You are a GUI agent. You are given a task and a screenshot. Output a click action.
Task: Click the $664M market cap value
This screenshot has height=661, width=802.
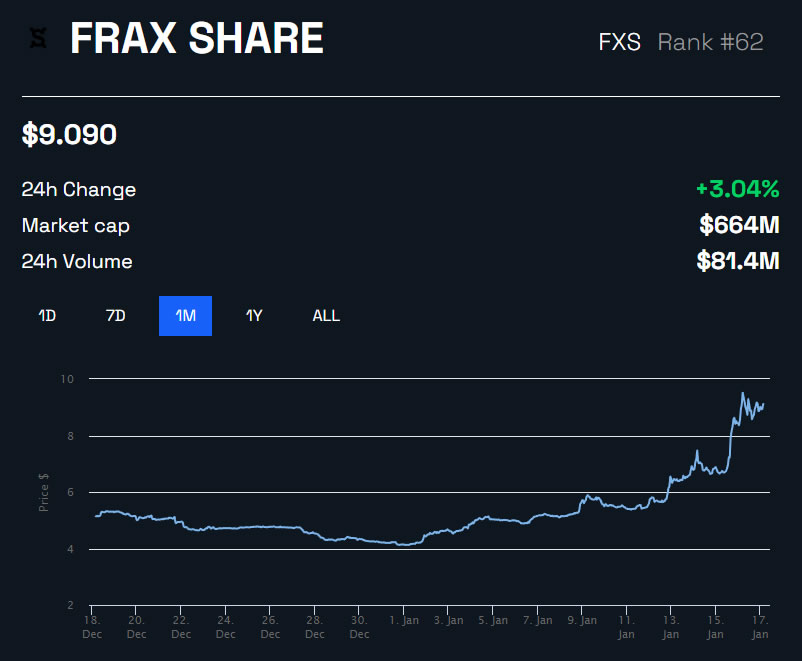pyautogui.click(x=739, y=226)
